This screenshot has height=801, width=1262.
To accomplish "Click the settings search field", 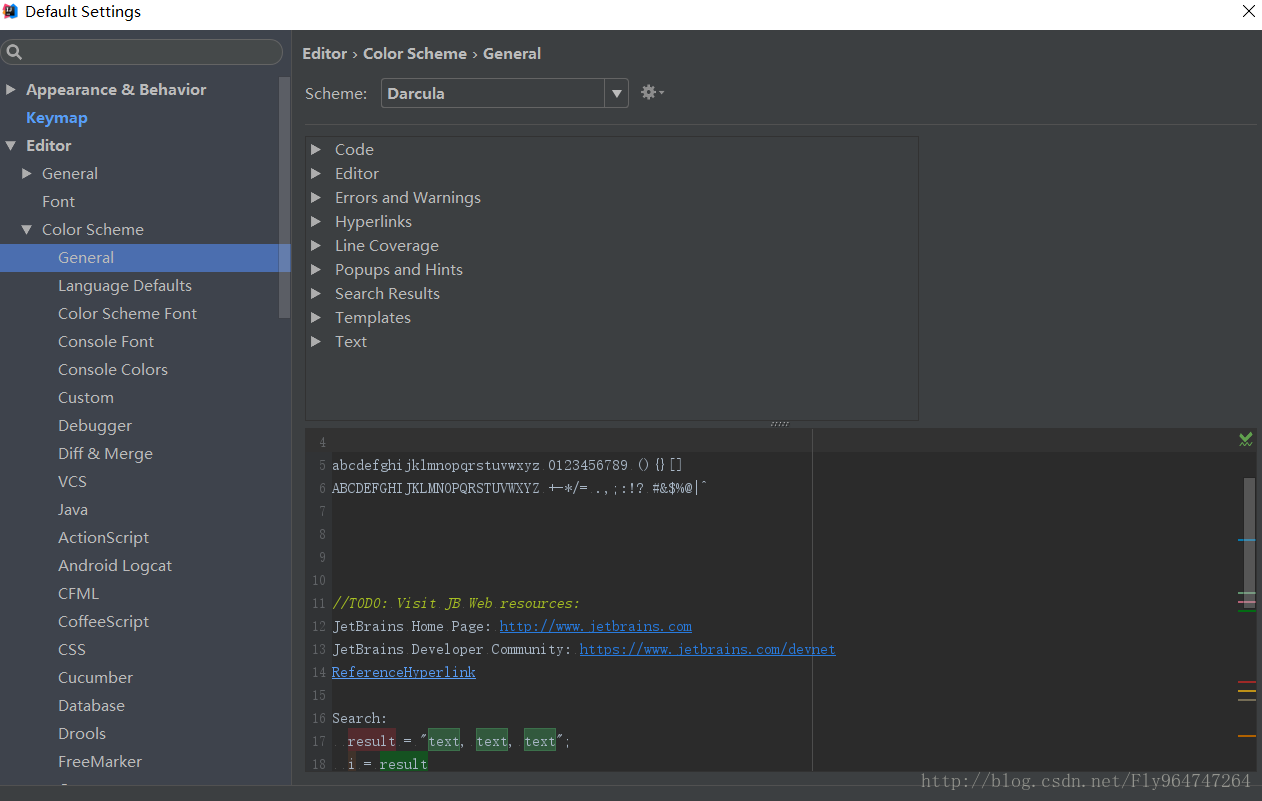I will pos(142,52).
